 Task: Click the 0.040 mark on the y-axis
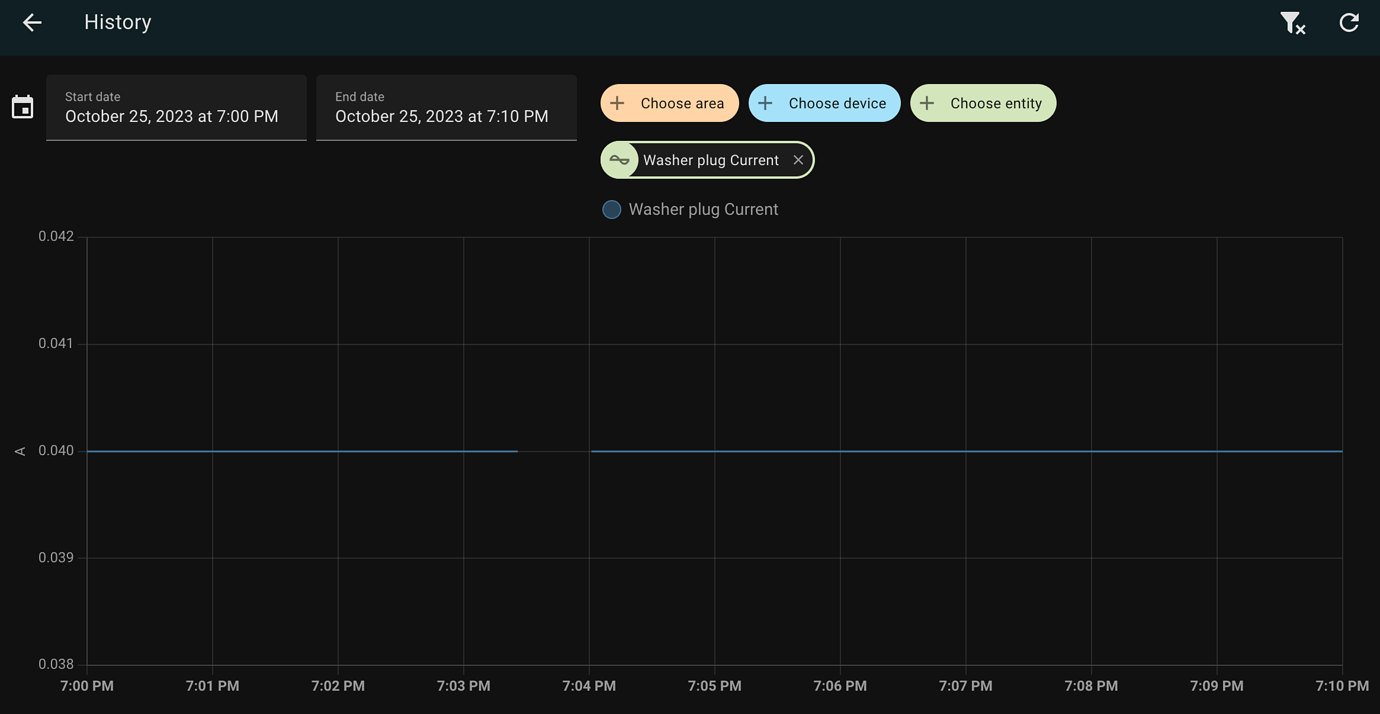pos(56,450)
